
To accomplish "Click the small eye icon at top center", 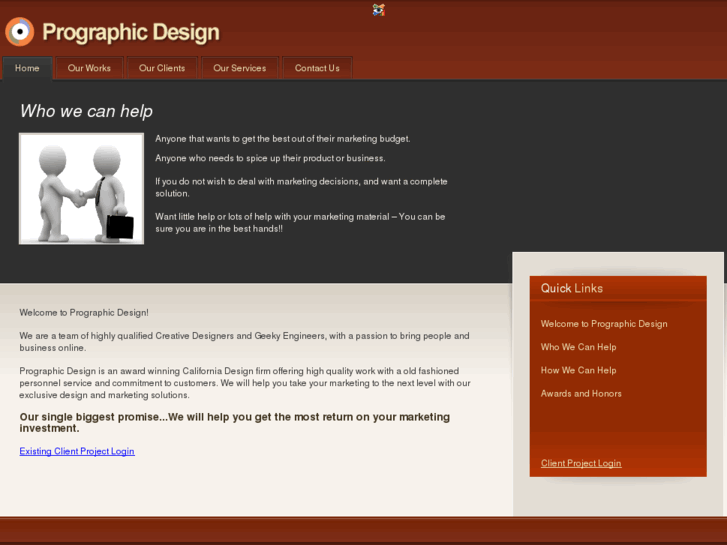I will [378, 10].
